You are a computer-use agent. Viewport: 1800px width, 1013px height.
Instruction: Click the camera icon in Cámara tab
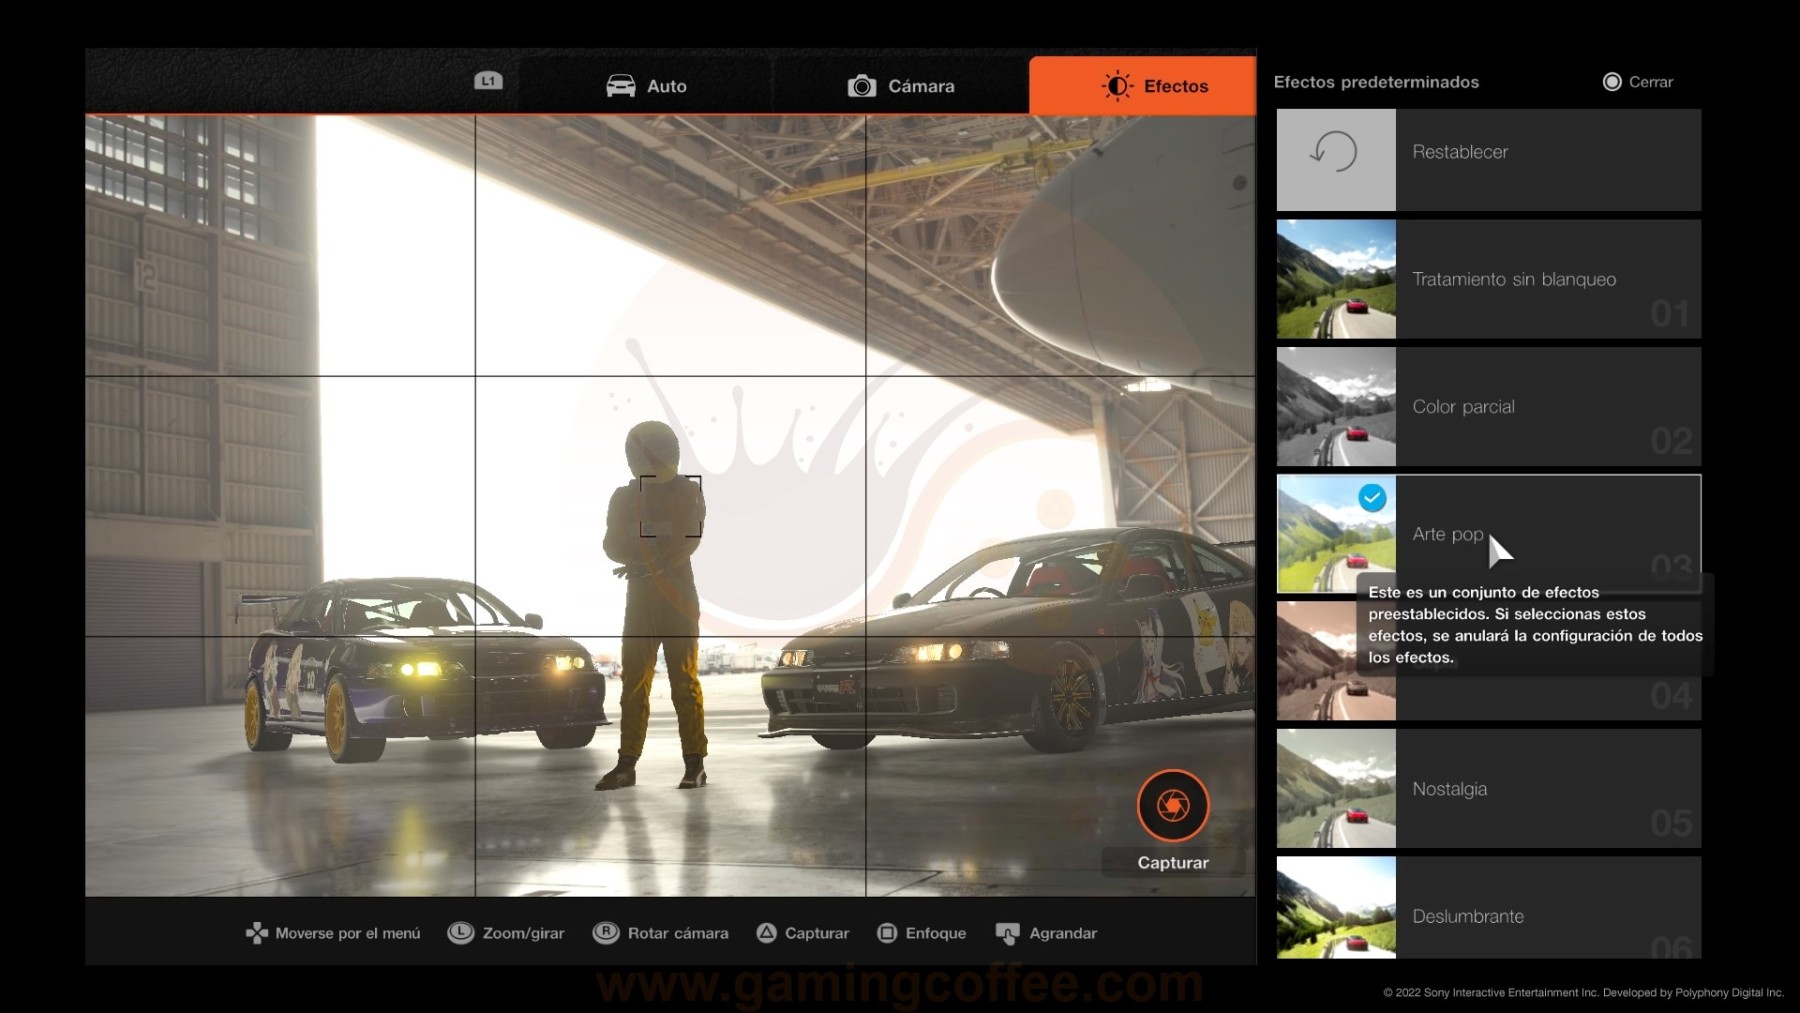(862, 86)
